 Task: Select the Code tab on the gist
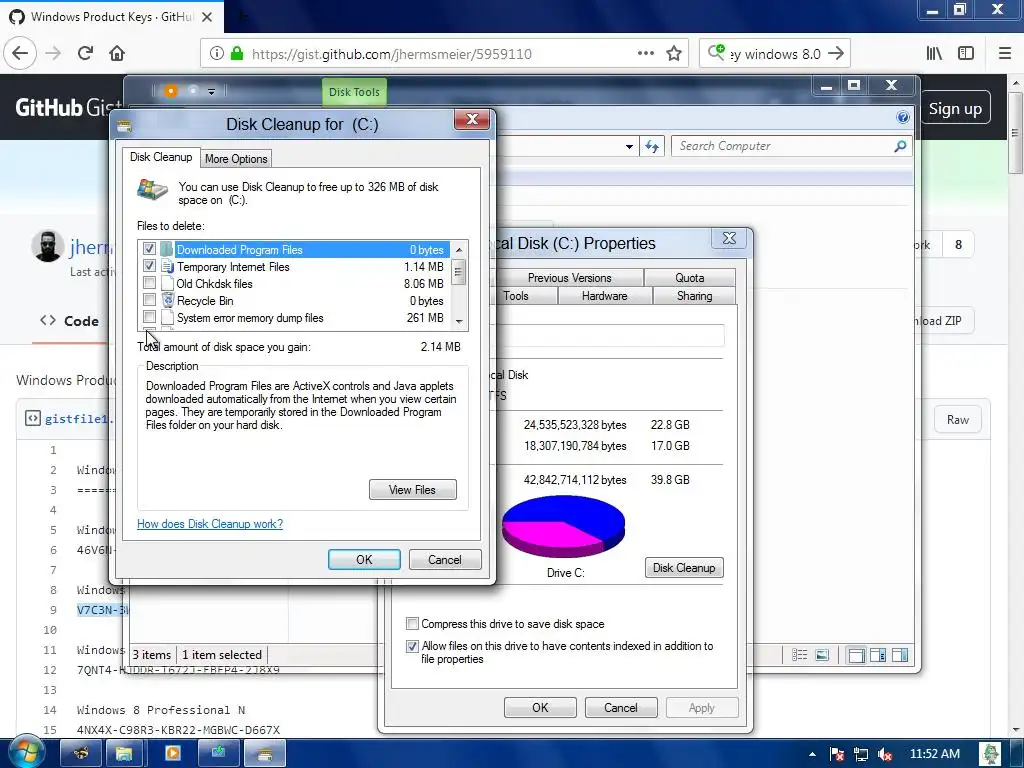point(70,321)
